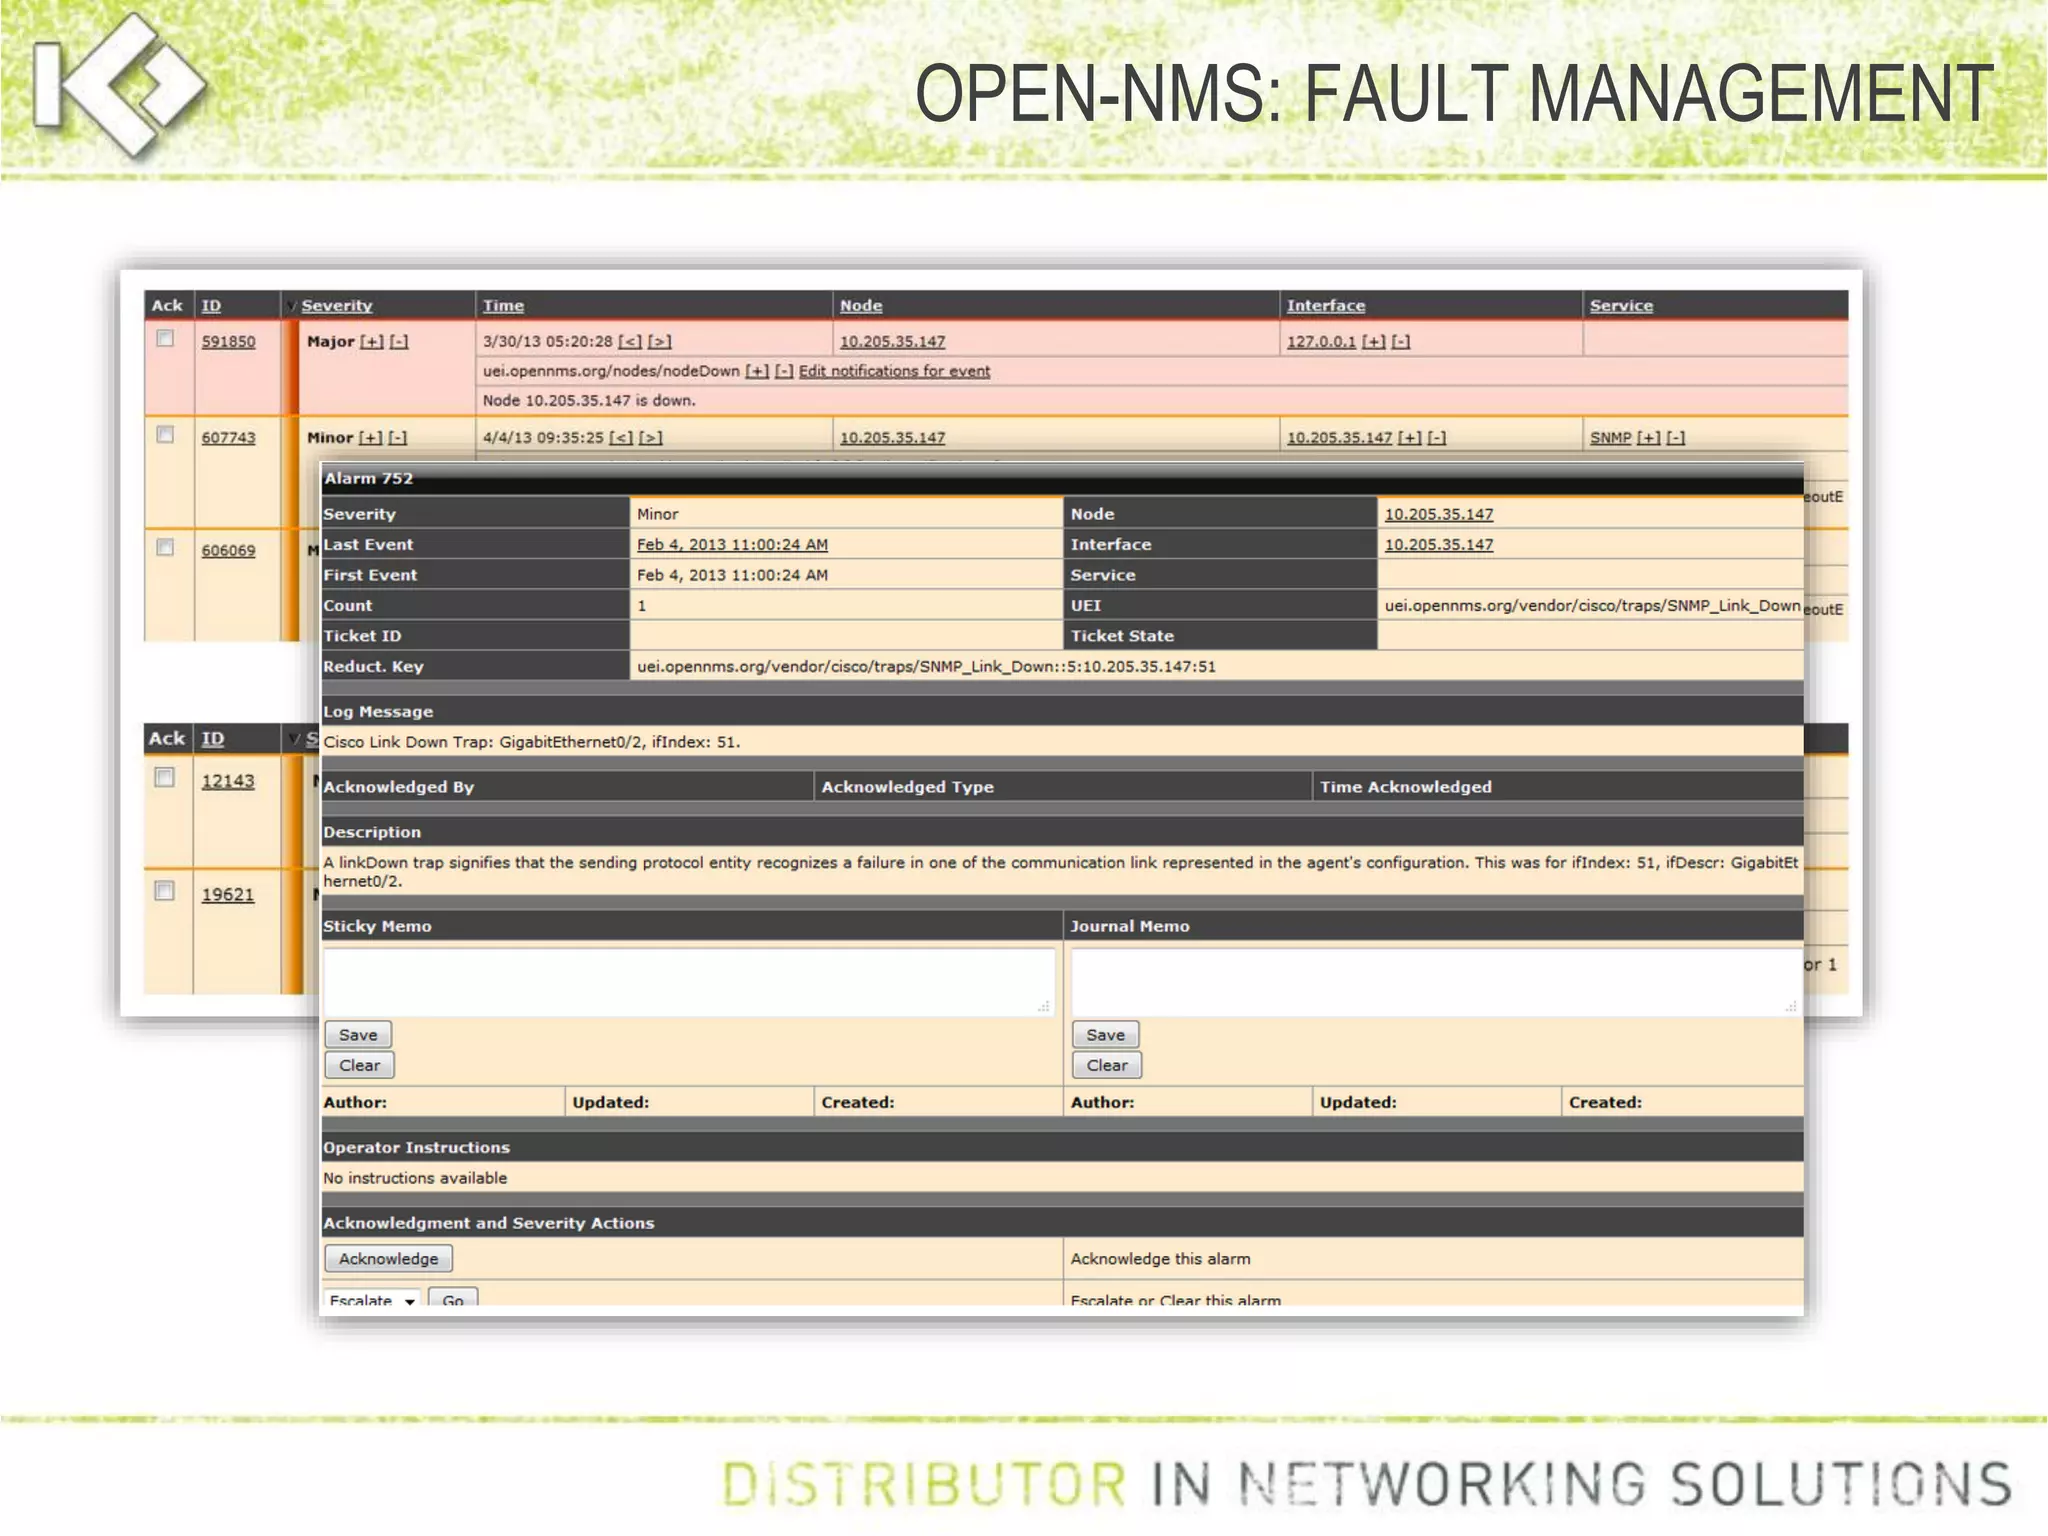2048x1536 pixels.
Task: Click [-] next to the SNMP service
Action: [1676, 438]
